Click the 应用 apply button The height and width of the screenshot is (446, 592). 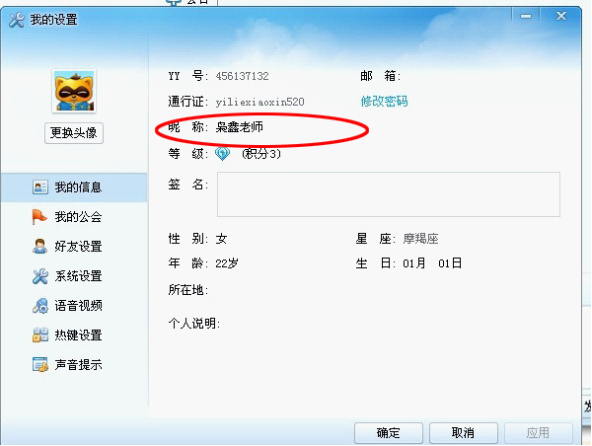[538, 433]
